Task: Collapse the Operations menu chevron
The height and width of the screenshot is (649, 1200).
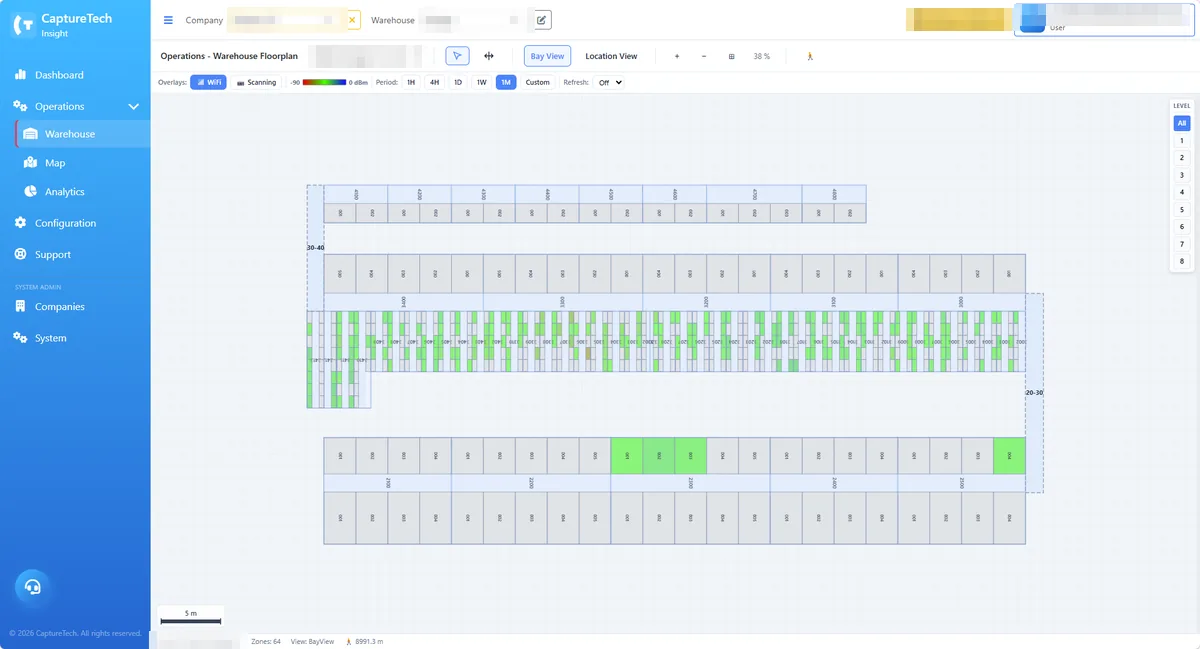Action: tap(134, 106)
